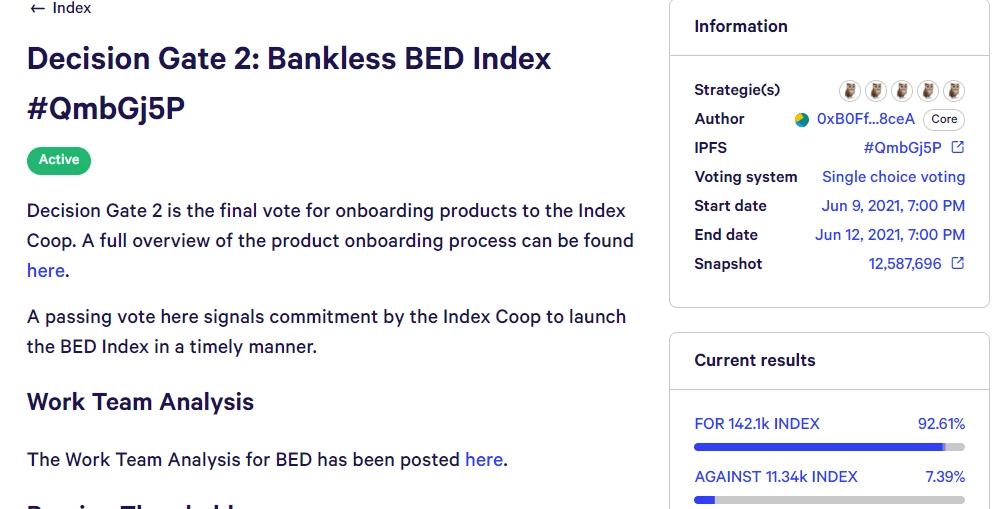The width and height of the screenshot is (1000, 509).
Task: Open the Snapshot block external link icon
Action: pos(957,263)
